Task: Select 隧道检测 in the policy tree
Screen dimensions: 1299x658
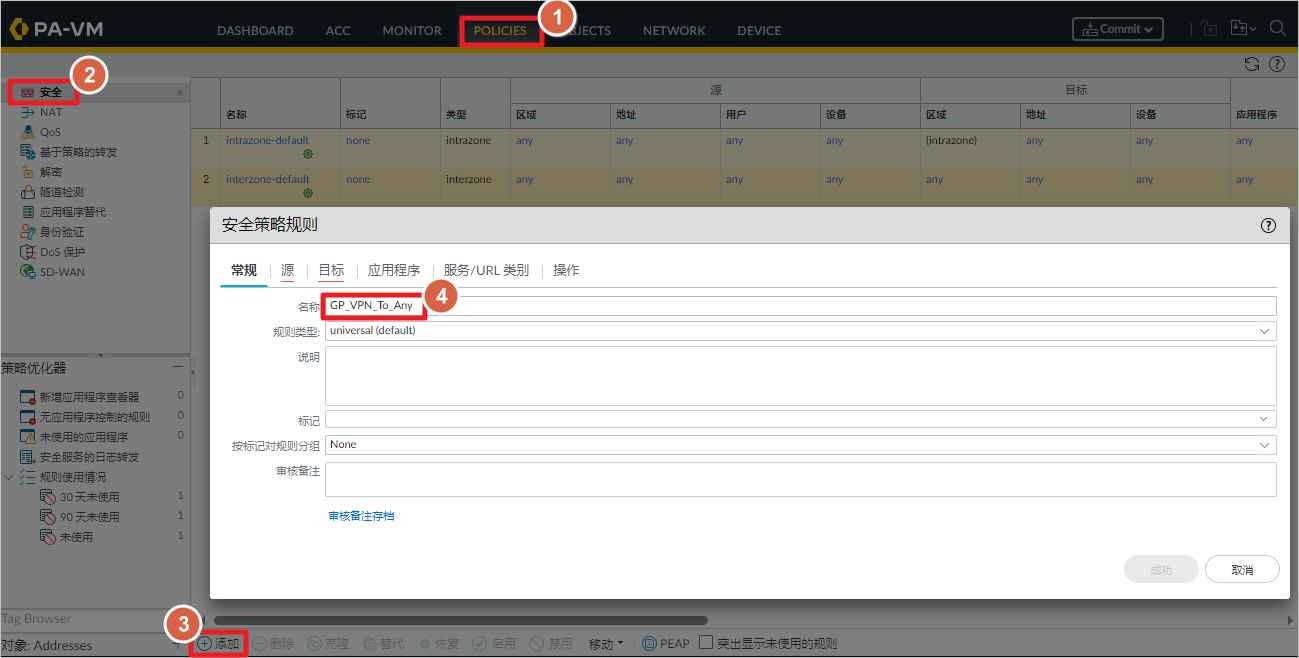Action: (62, 192)
